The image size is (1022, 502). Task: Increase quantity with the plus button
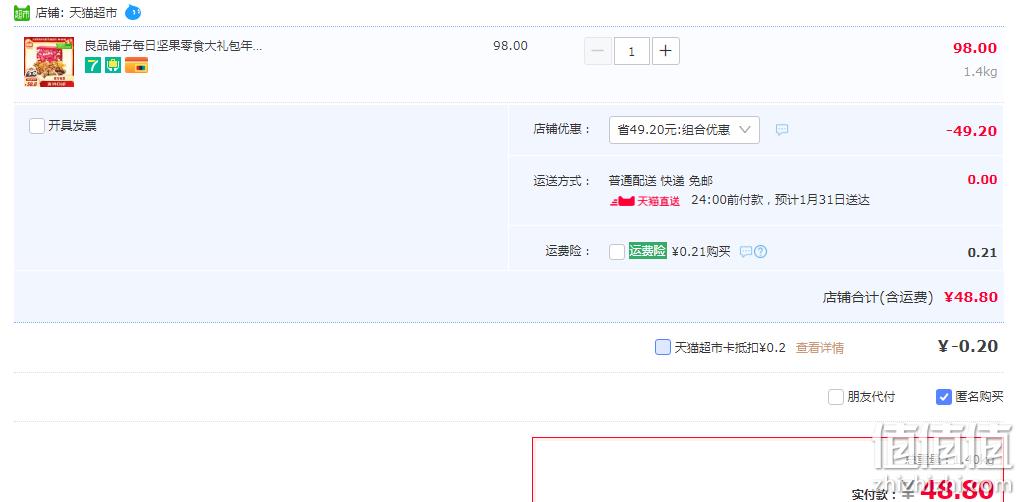[x=665, y=51]
